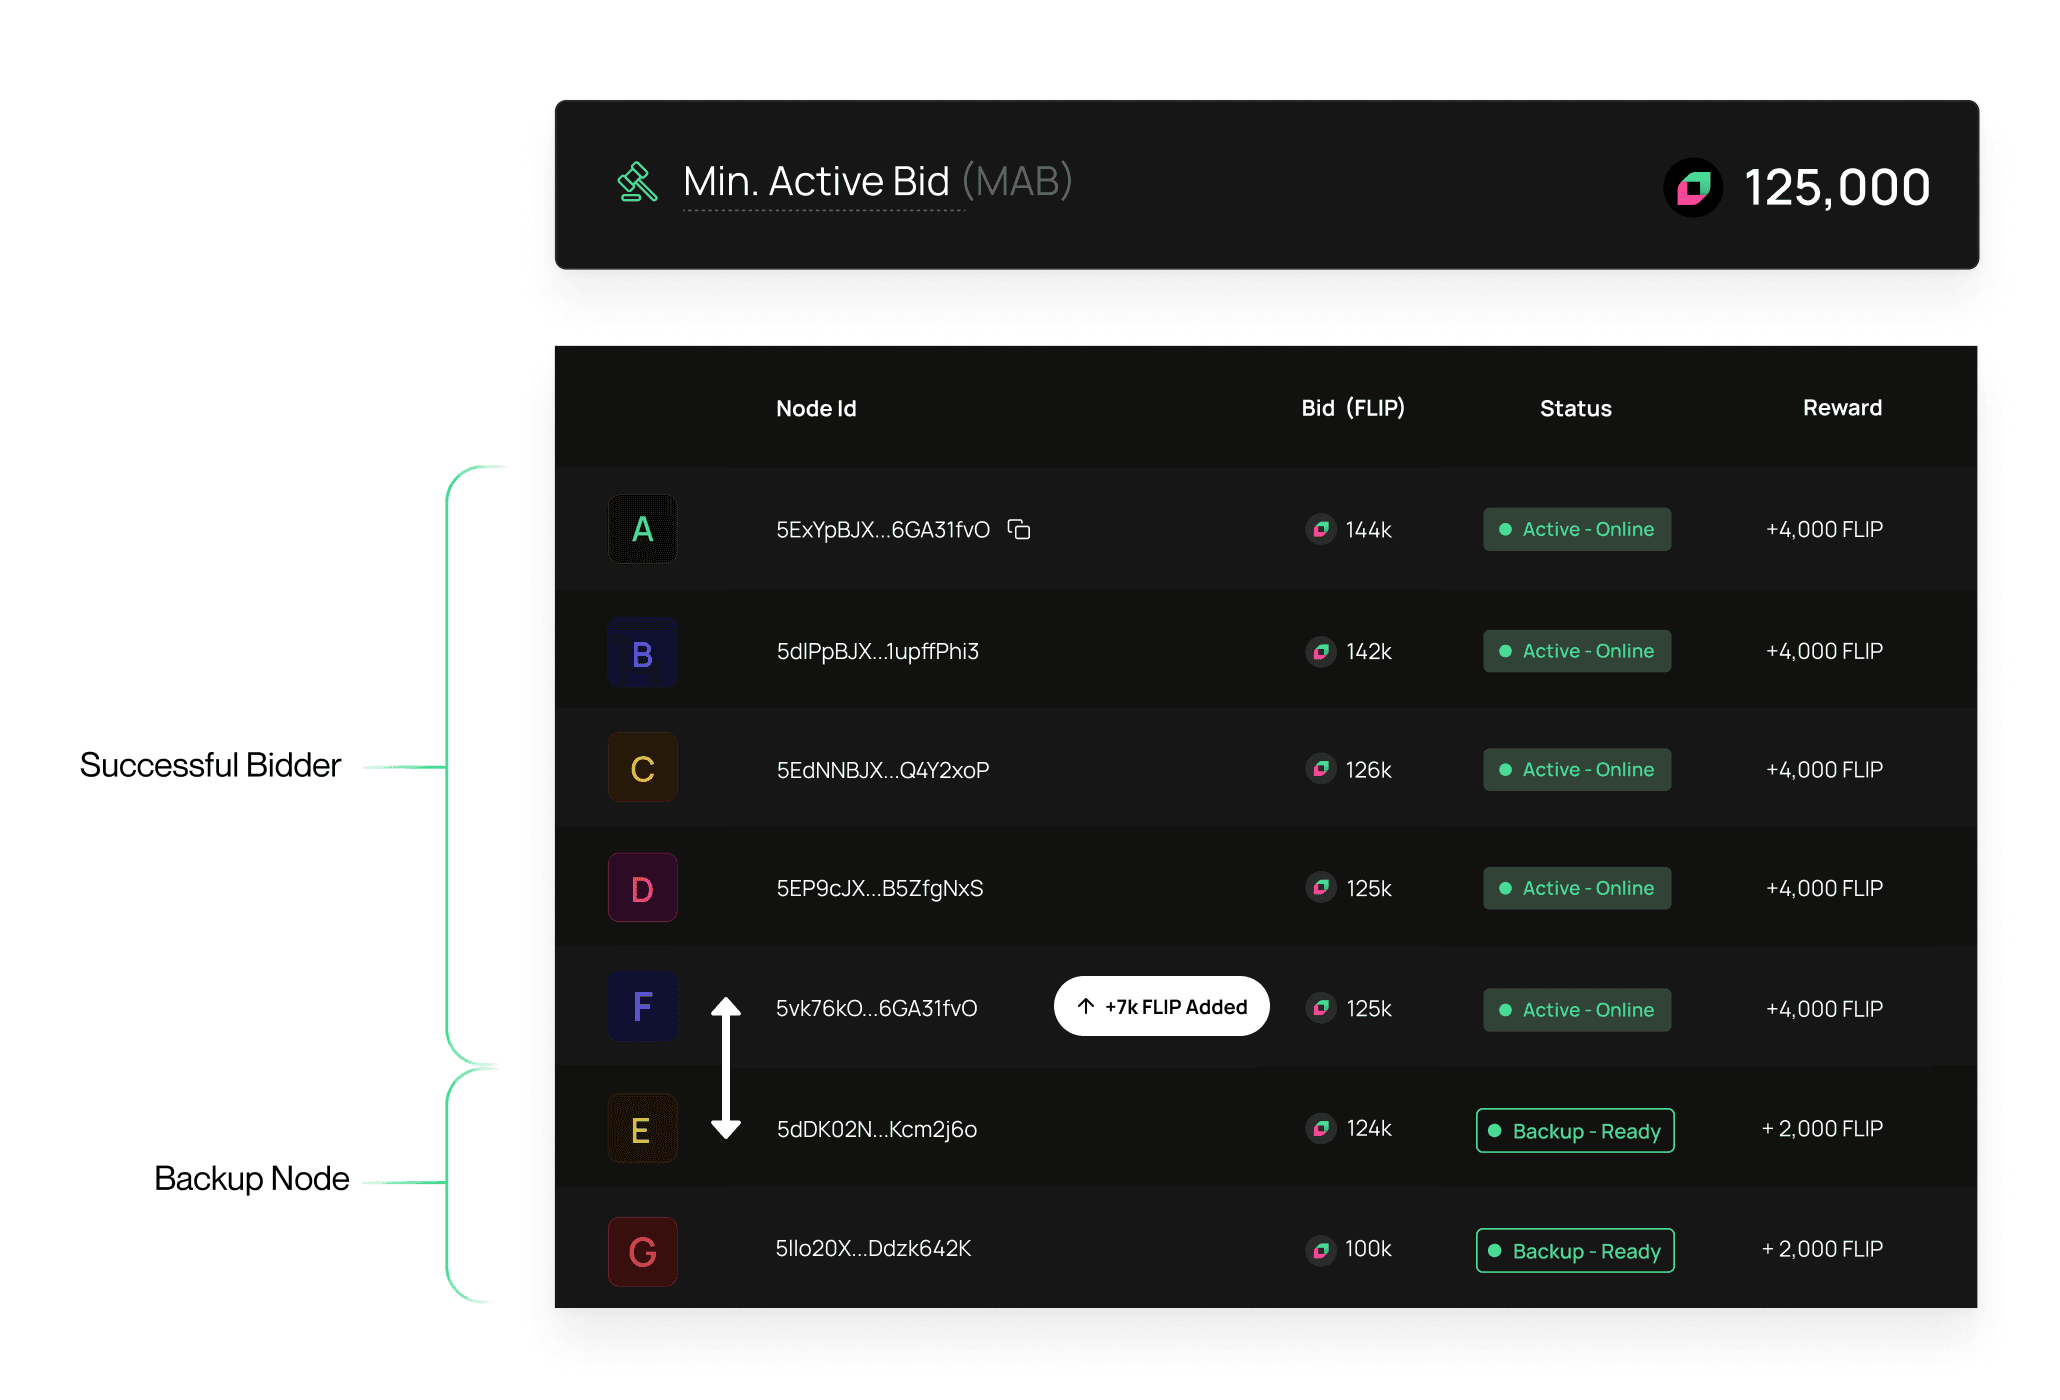Click the Backup Ready status badge for node E

(x=1574, y=1130)
